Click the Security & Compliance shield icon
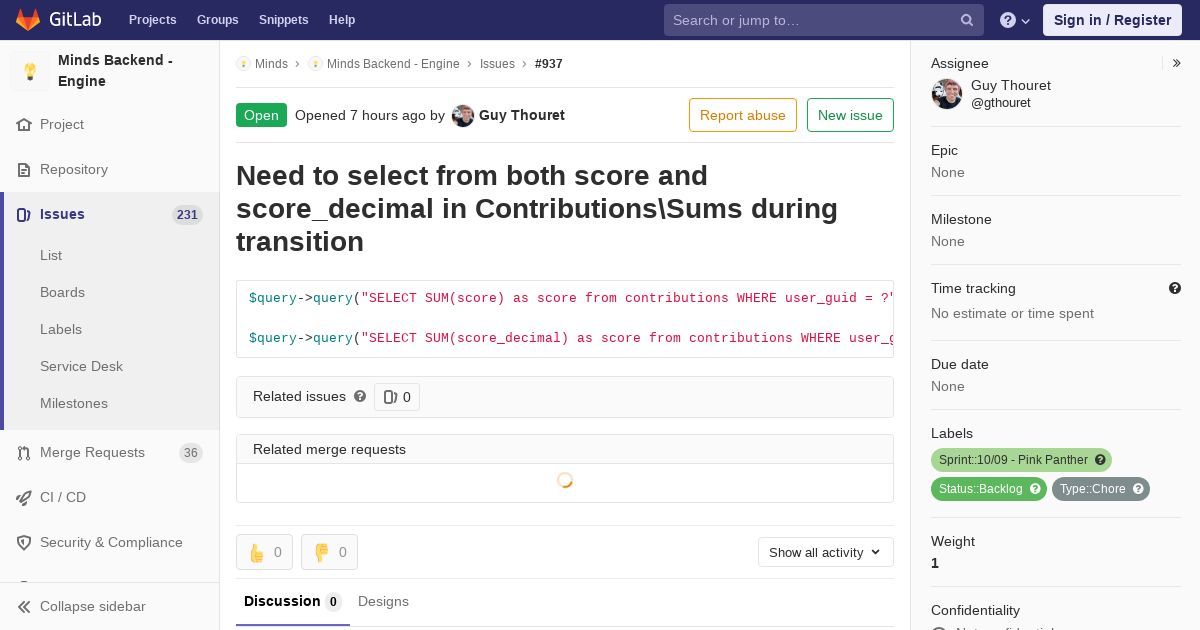Image resolution: width=1200 pixels, height=630 pixels. tap(24, 543)
